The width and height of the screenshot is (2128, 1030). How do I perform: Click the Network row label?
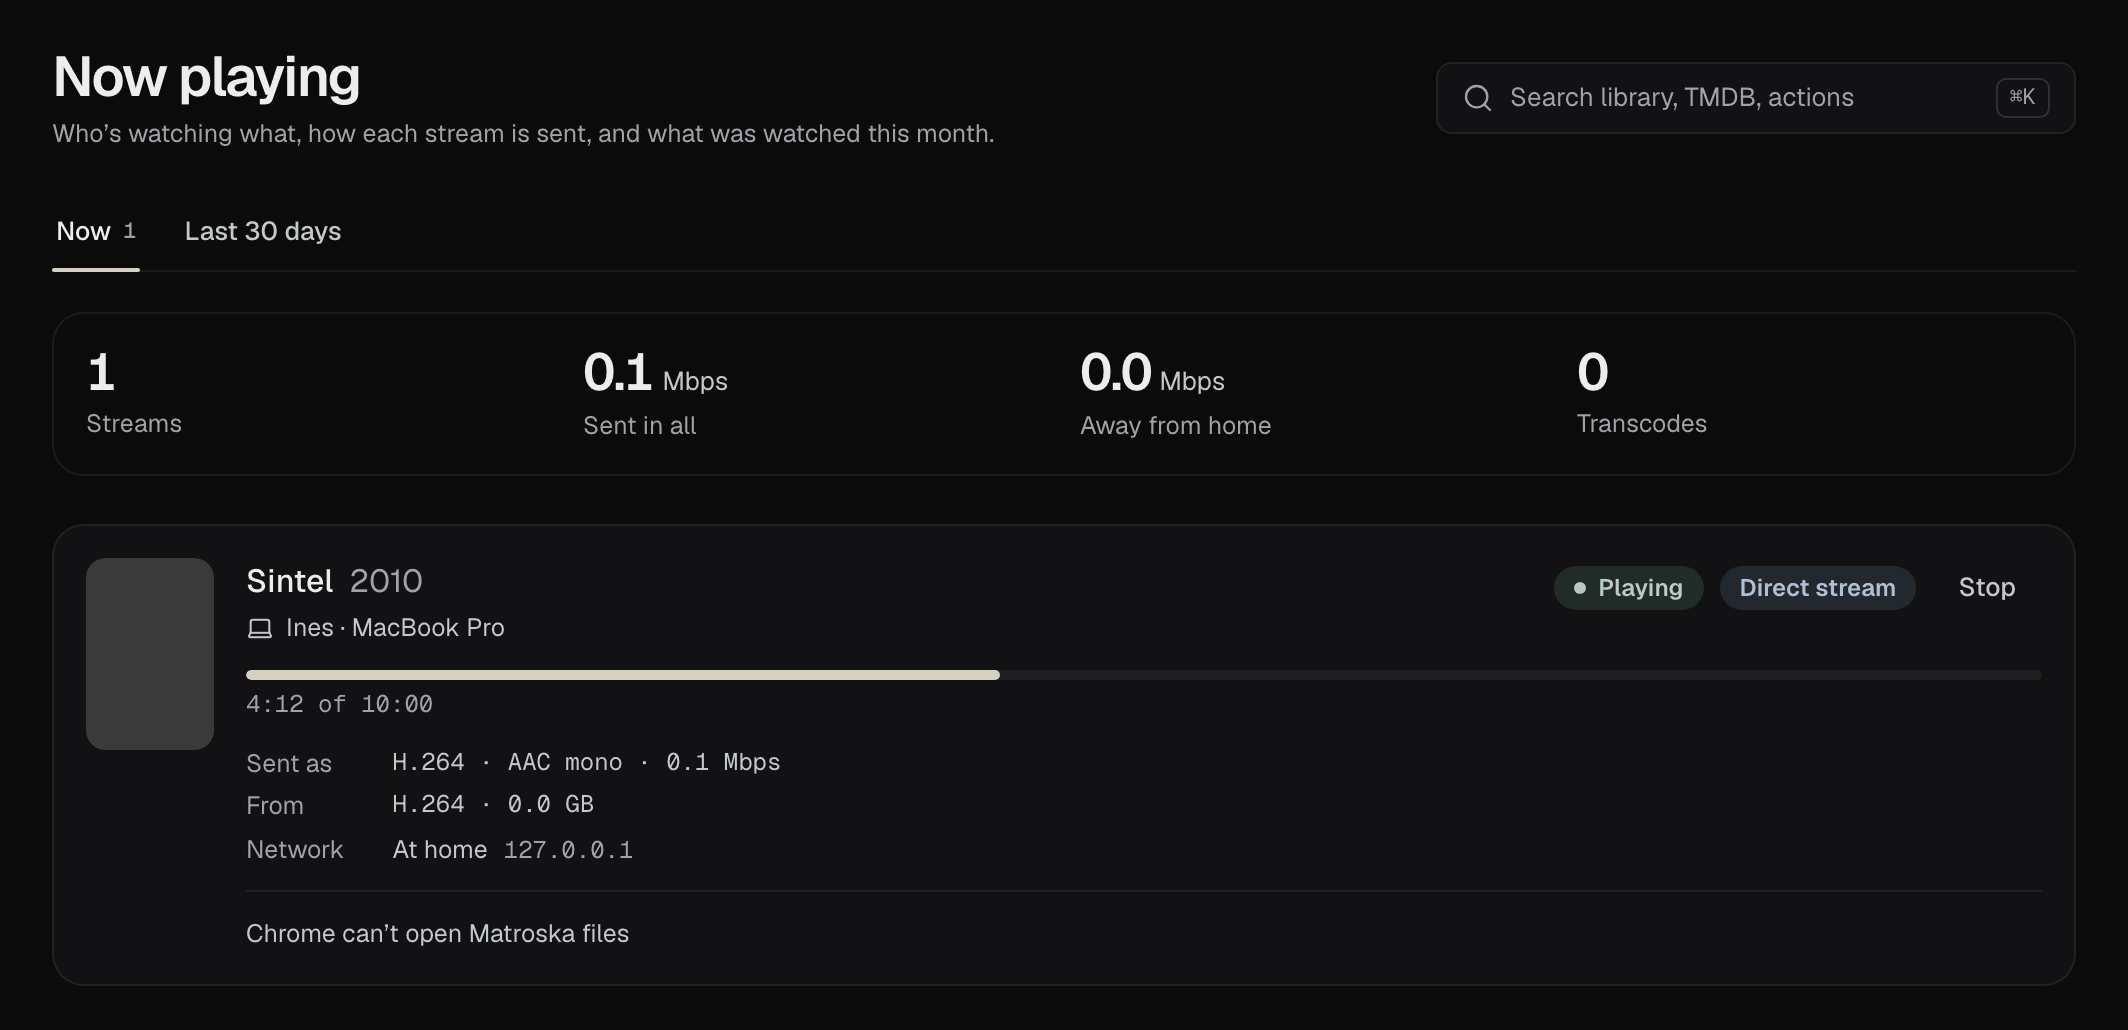coord(294,850)
